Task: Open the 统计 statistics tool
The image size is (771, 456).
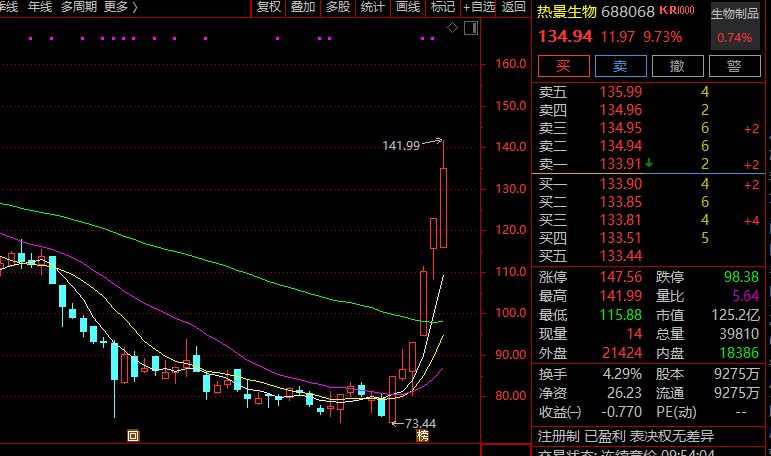Action: click(372, 7)
